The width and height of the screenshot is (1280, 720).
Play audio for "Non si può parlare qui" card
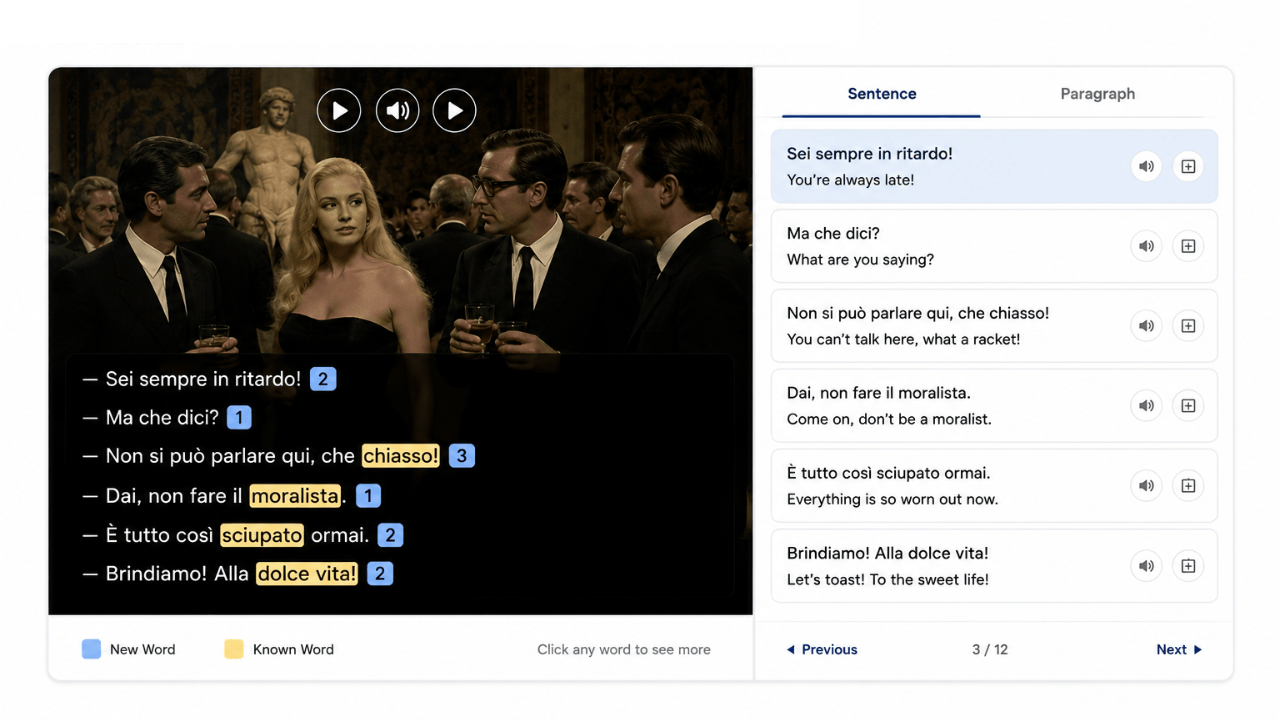1146,326
